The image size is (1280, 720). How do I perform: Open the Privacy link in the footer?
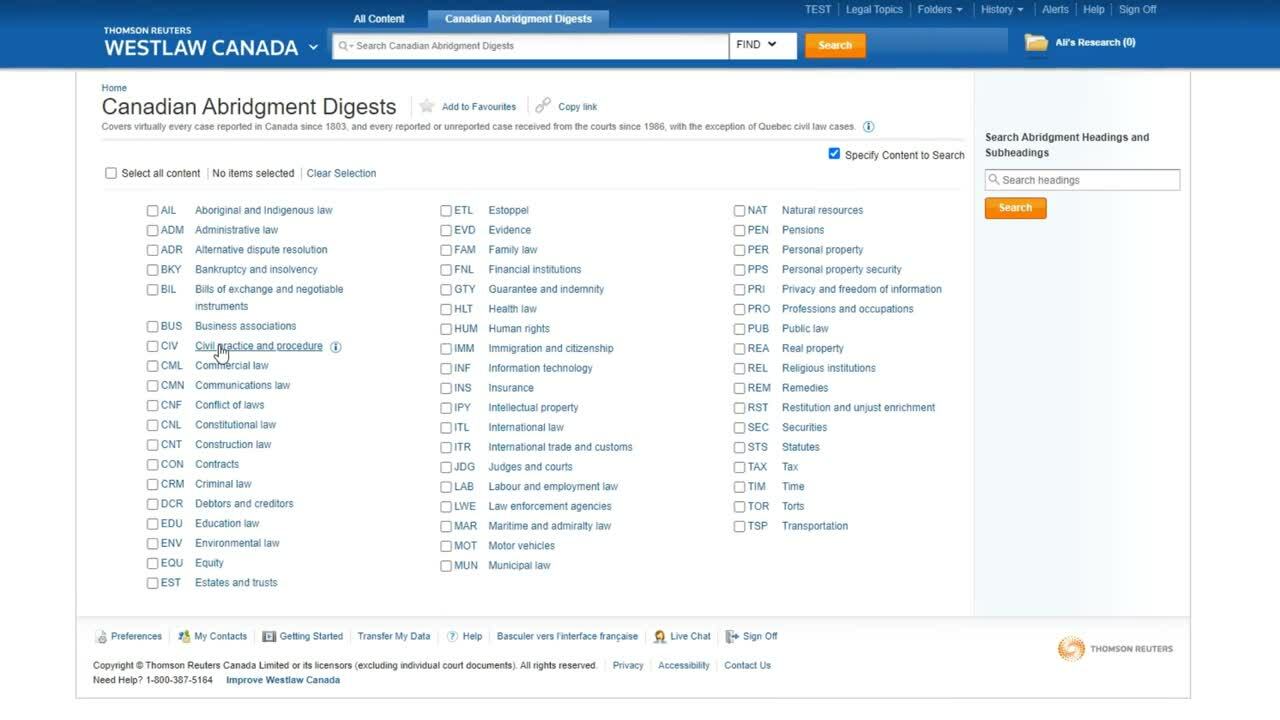coord(628,665)
